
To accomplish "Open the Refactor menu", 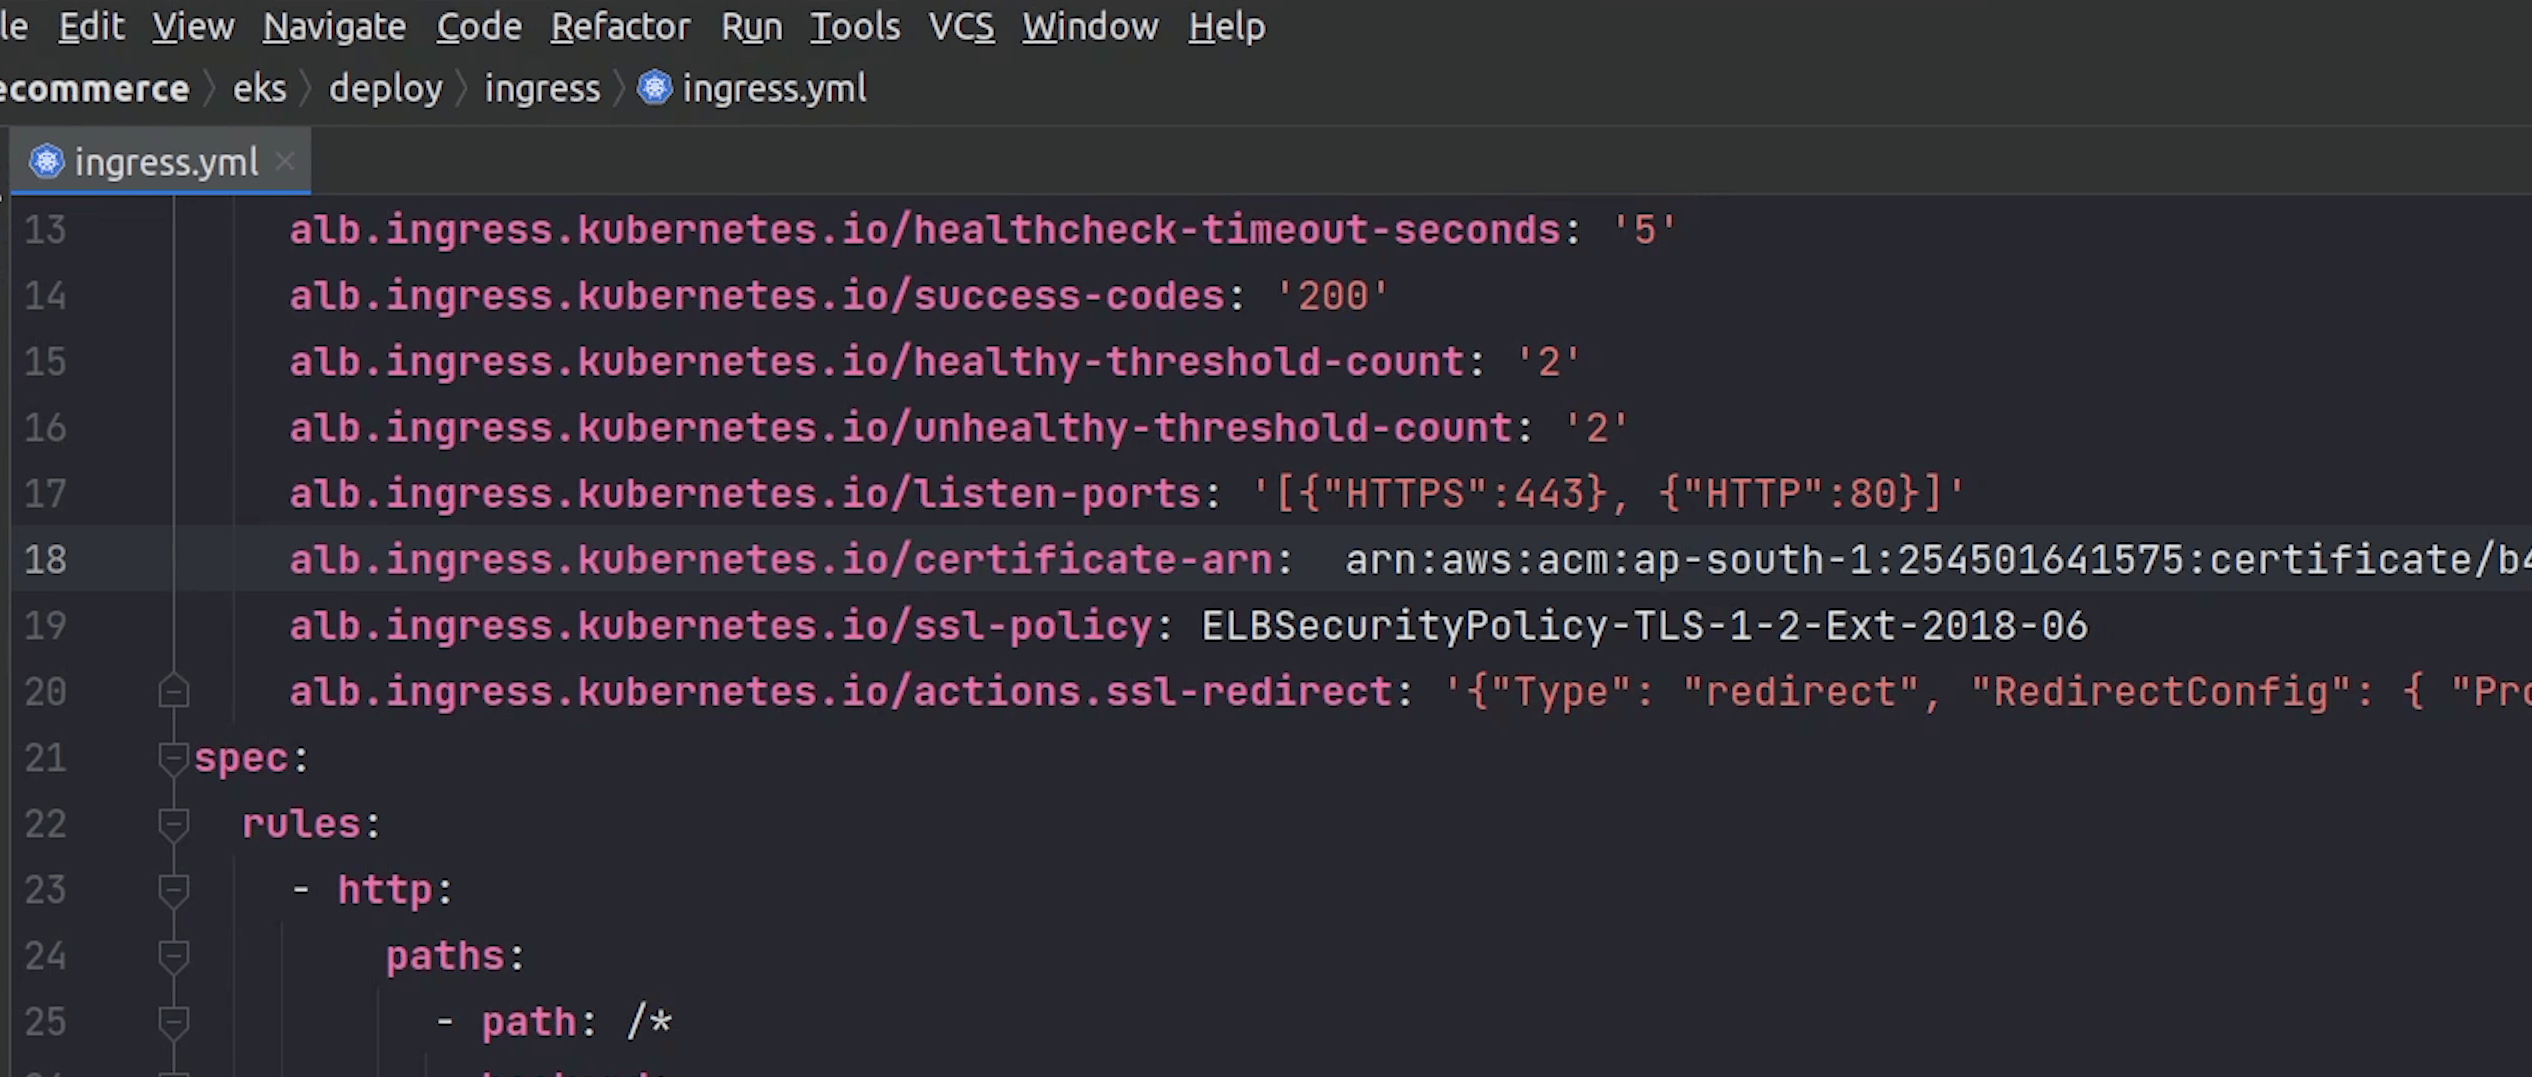I will 620,27.
